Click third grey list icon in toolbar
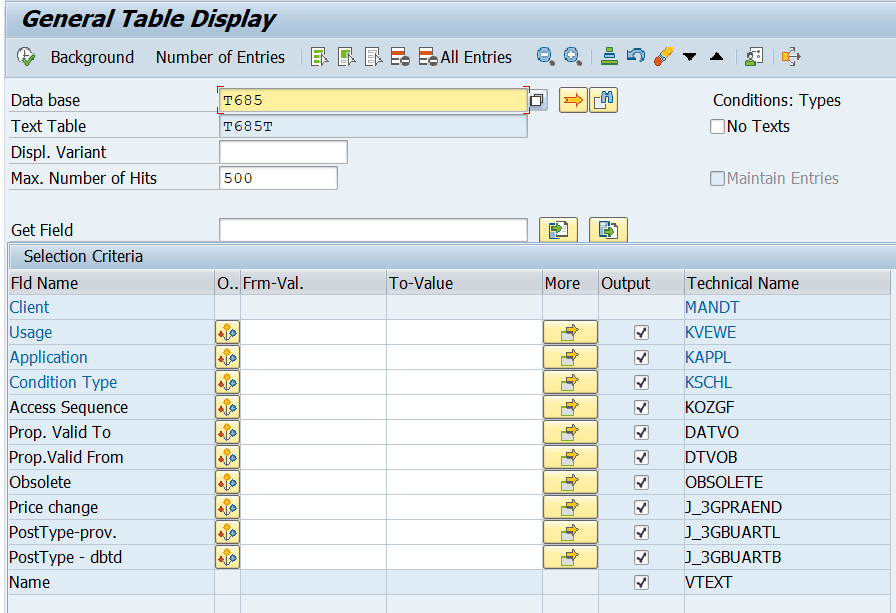Viewport: 896px width, 613px height. click(373, 57)
